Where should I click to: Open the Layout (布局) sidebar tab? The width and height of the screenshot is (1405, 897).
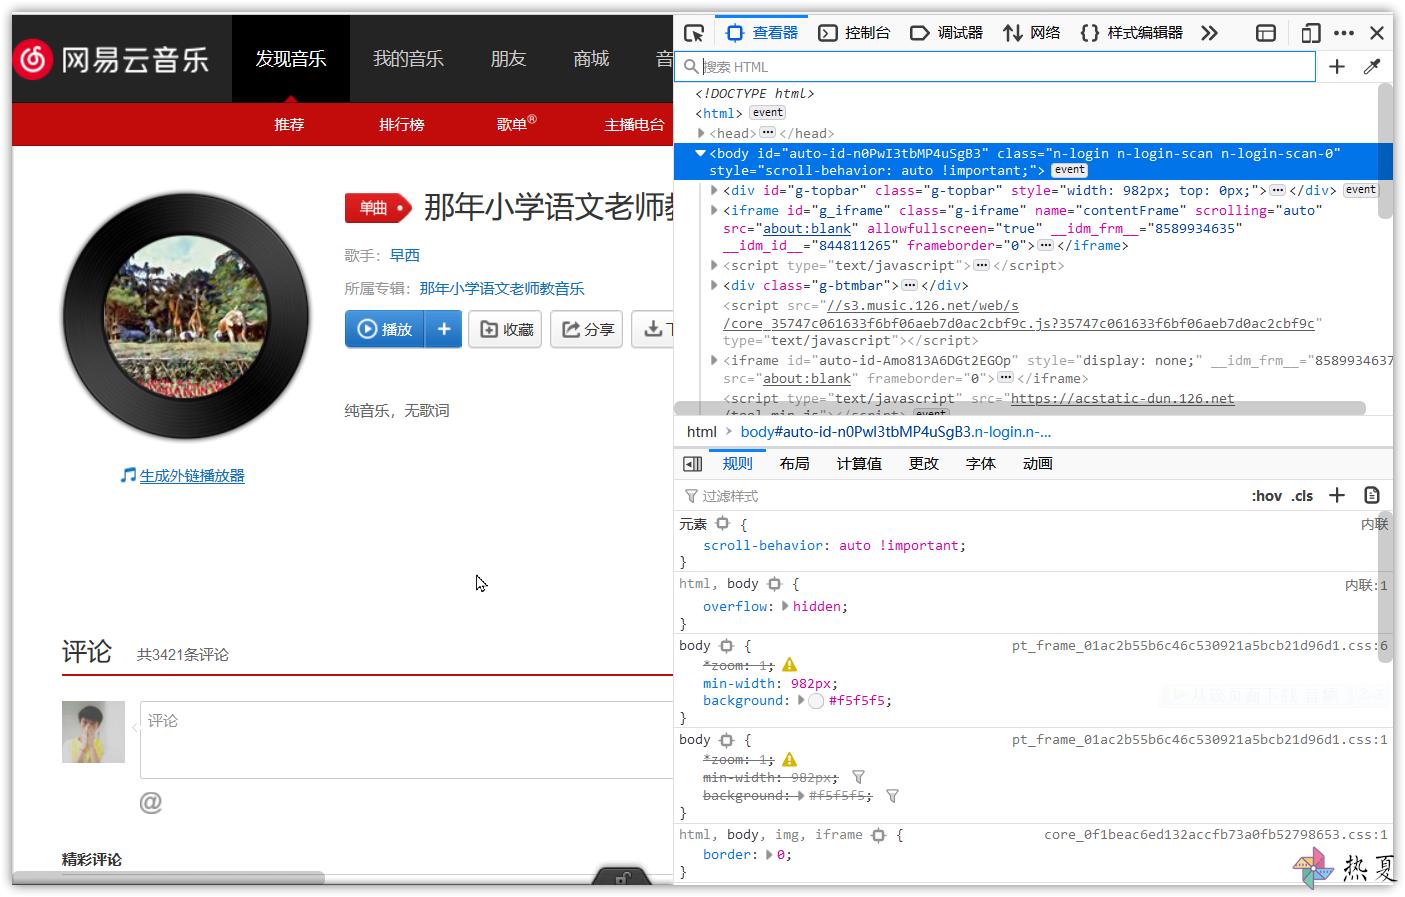pyautogui.click(x=794, y=464)
